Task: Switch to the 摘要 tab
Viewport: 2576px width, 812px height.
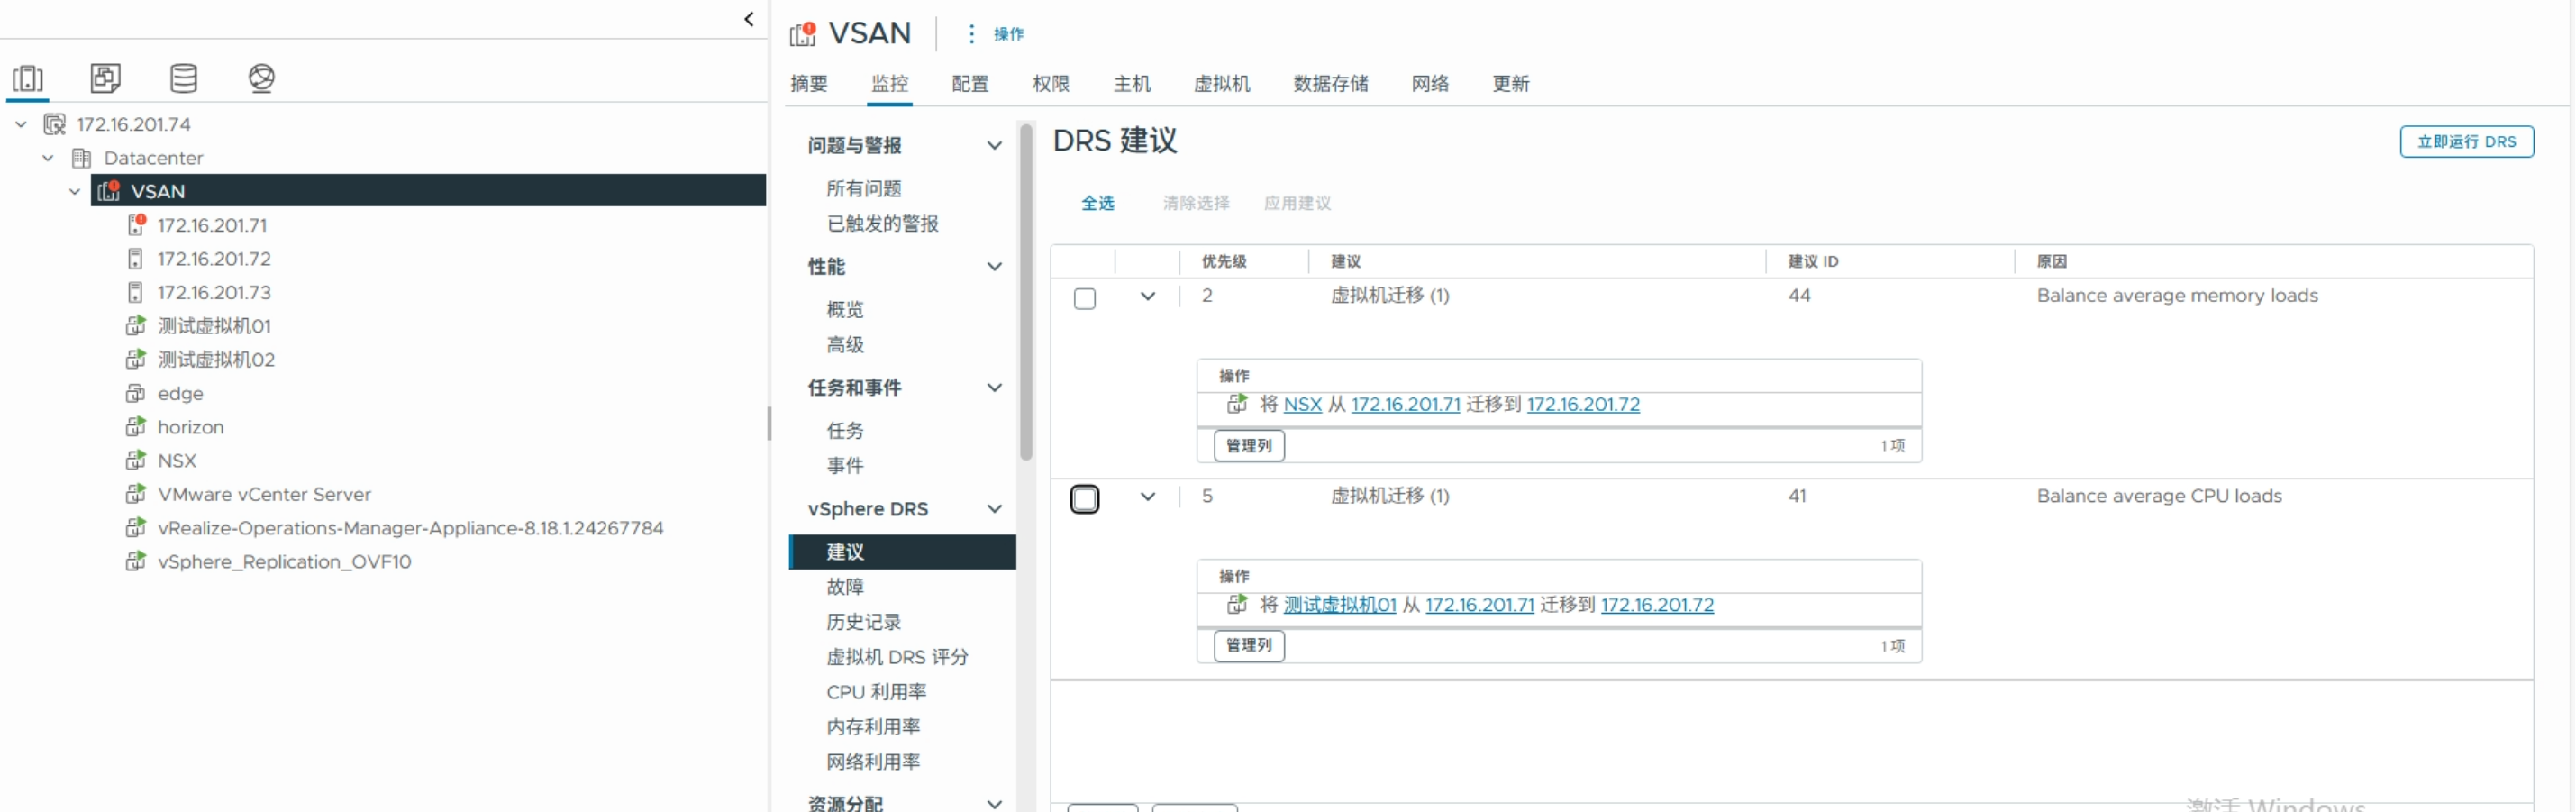Action: (809, 84)
